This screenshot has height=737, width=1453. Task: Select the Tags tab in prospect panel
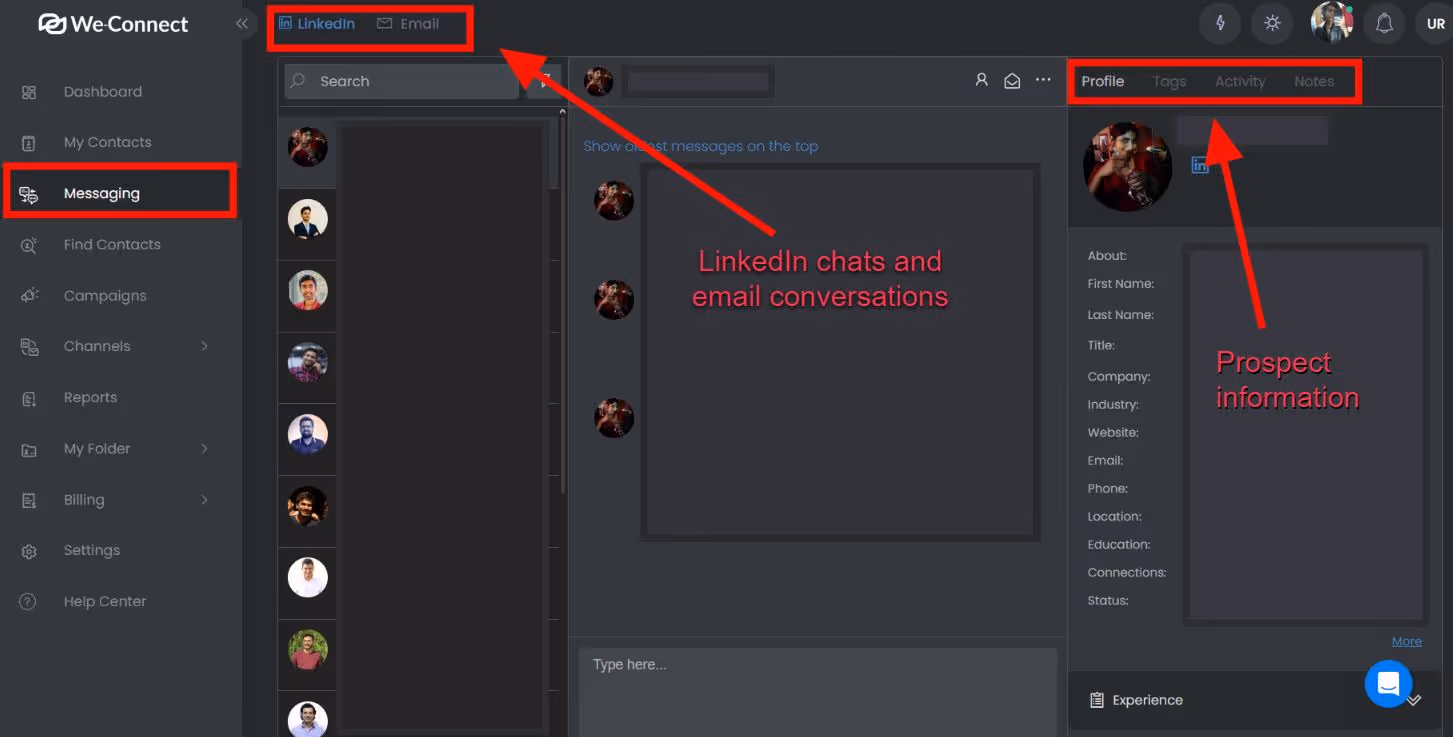1168,81
